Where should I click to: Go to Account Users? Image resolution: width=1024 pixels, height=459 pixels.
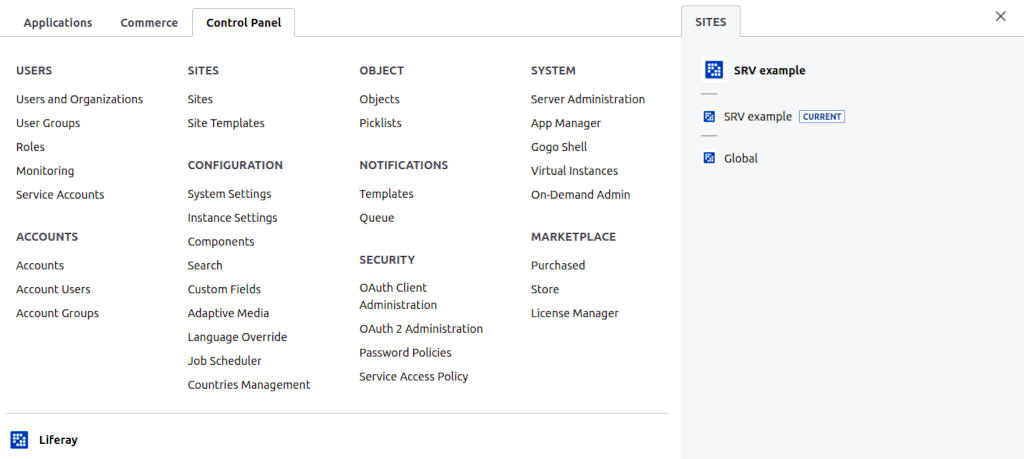[x=54, y=289]
